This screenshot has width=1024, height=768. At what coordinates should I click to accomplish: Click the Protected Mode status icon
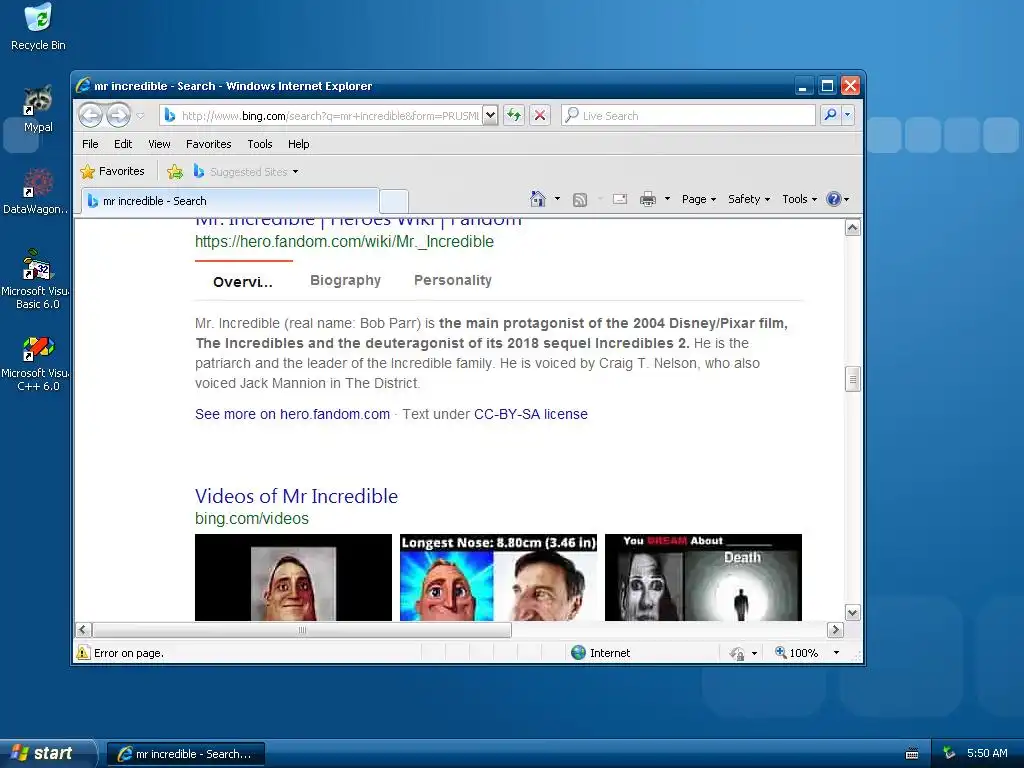click(x=737, y=653)
